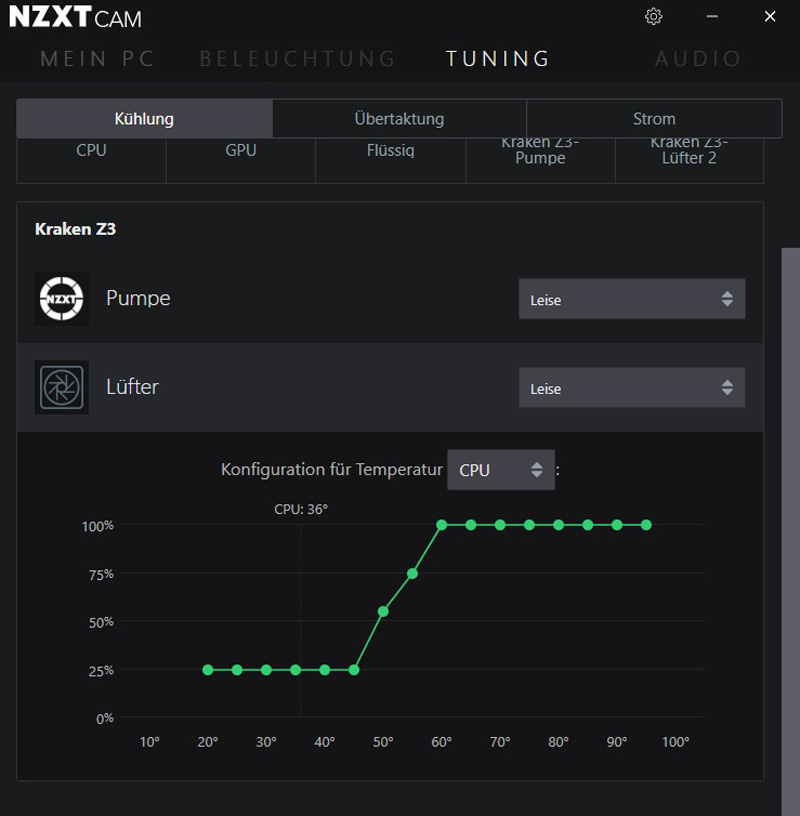This screenshot has width=800, height=816.
Task: Open settings via the gear icon
Action: tap(653, 17)
